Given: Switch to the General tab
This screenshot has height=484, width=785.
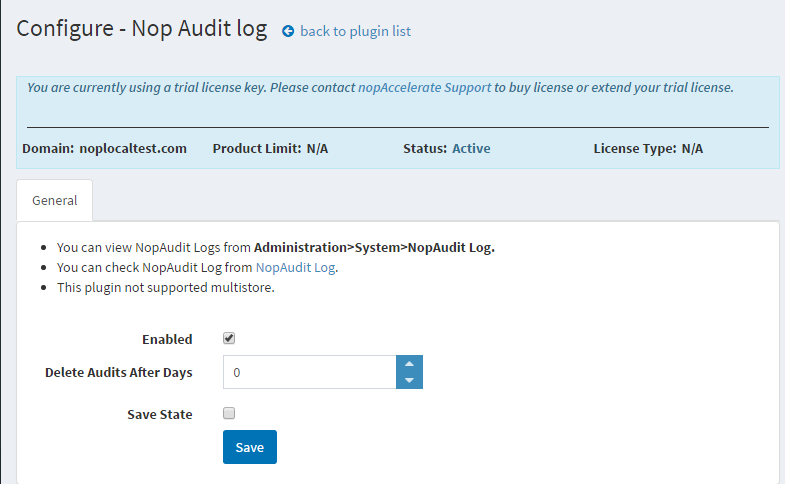Looking at the screenshot, I should point(55,200).
